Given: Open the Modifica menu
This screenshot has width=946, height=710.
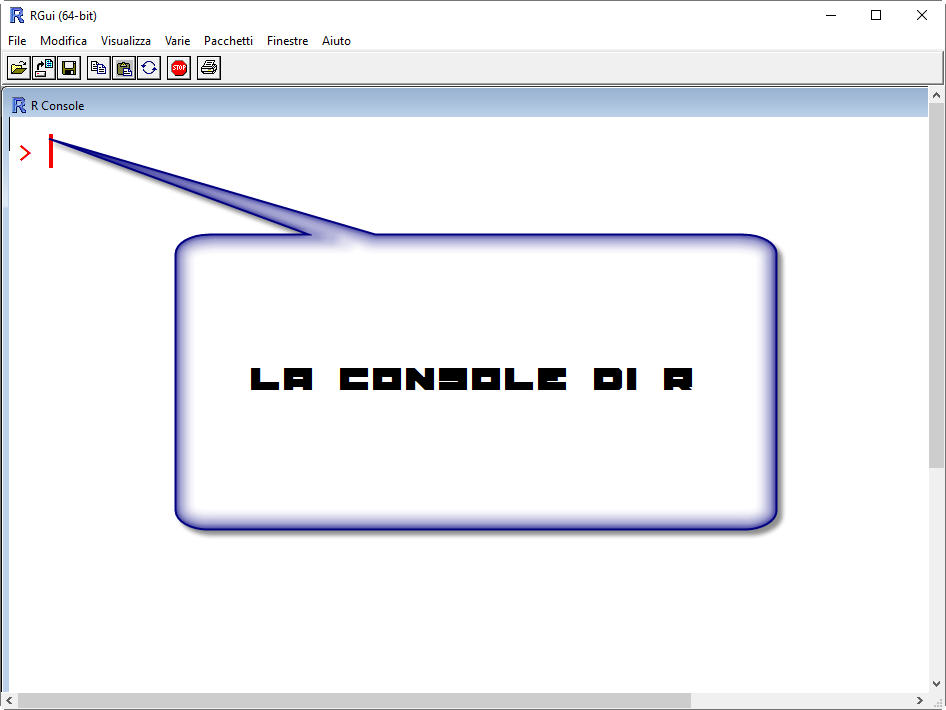Looking at the screenshot, I should (x=63, y=41).
